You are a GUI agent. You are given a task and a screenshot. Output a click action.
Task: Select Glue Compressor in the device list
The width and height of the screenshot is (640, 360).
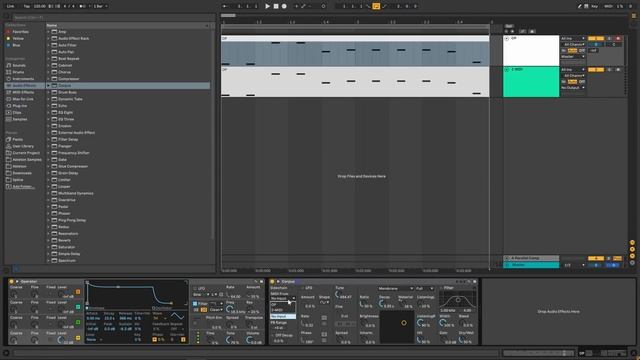(x=73, y=166)
